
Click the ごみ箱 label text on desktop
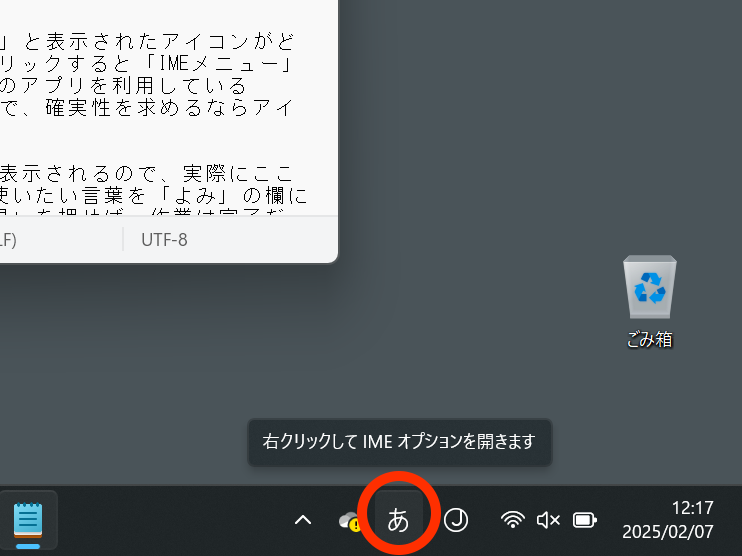pyautogui.click(x=649, y=339)
